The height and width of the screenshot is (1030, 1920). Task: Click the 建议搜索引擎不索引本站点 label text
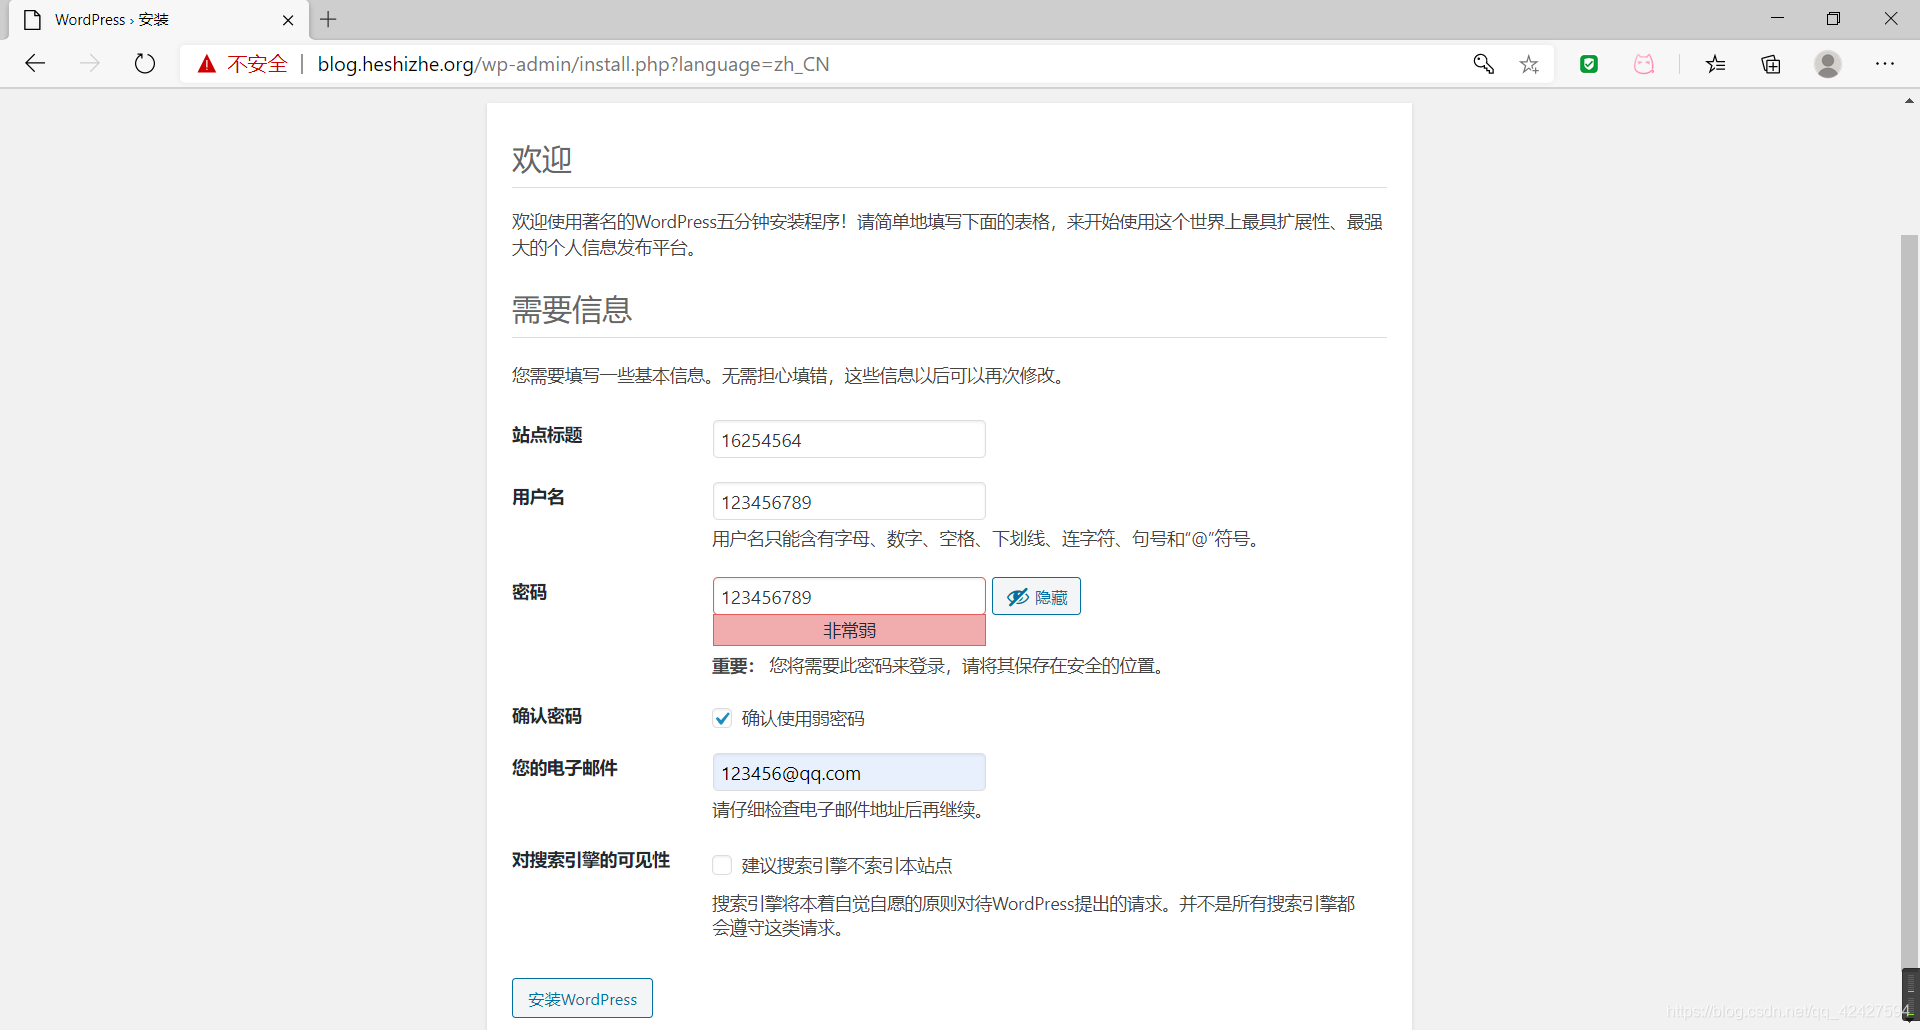[x=847, y=866]
